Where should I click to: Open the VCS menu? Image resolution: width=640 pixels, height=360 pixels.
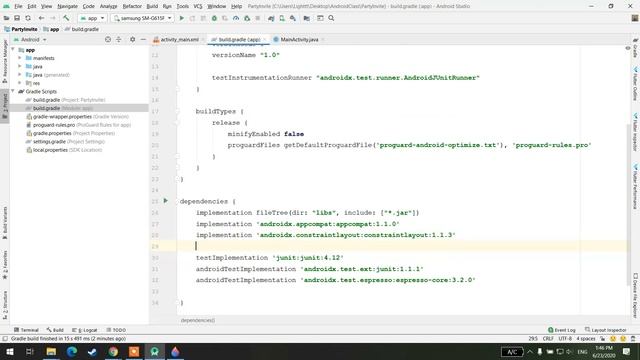[198, 6]
